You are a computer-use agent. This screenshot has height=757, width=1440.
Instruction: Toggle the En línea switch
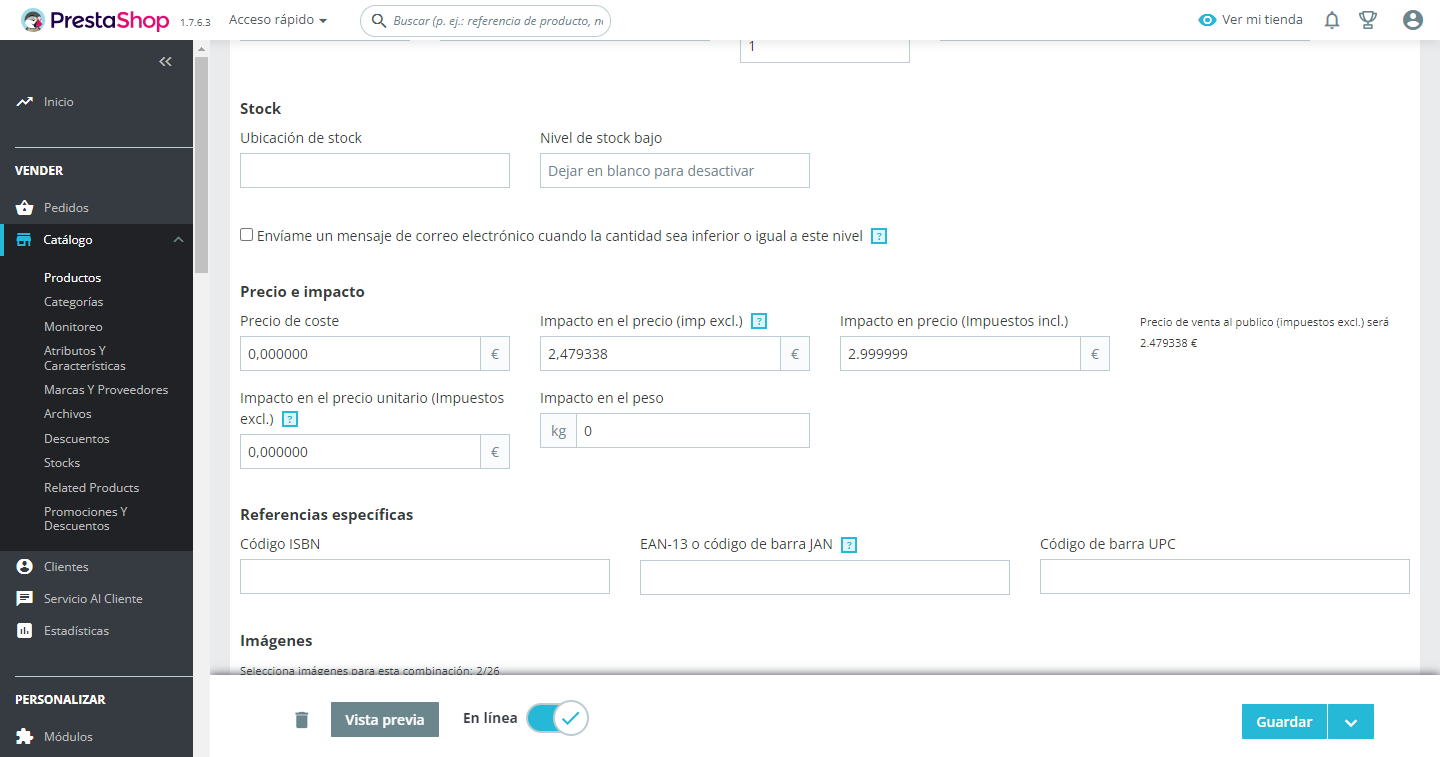[557, 718]
